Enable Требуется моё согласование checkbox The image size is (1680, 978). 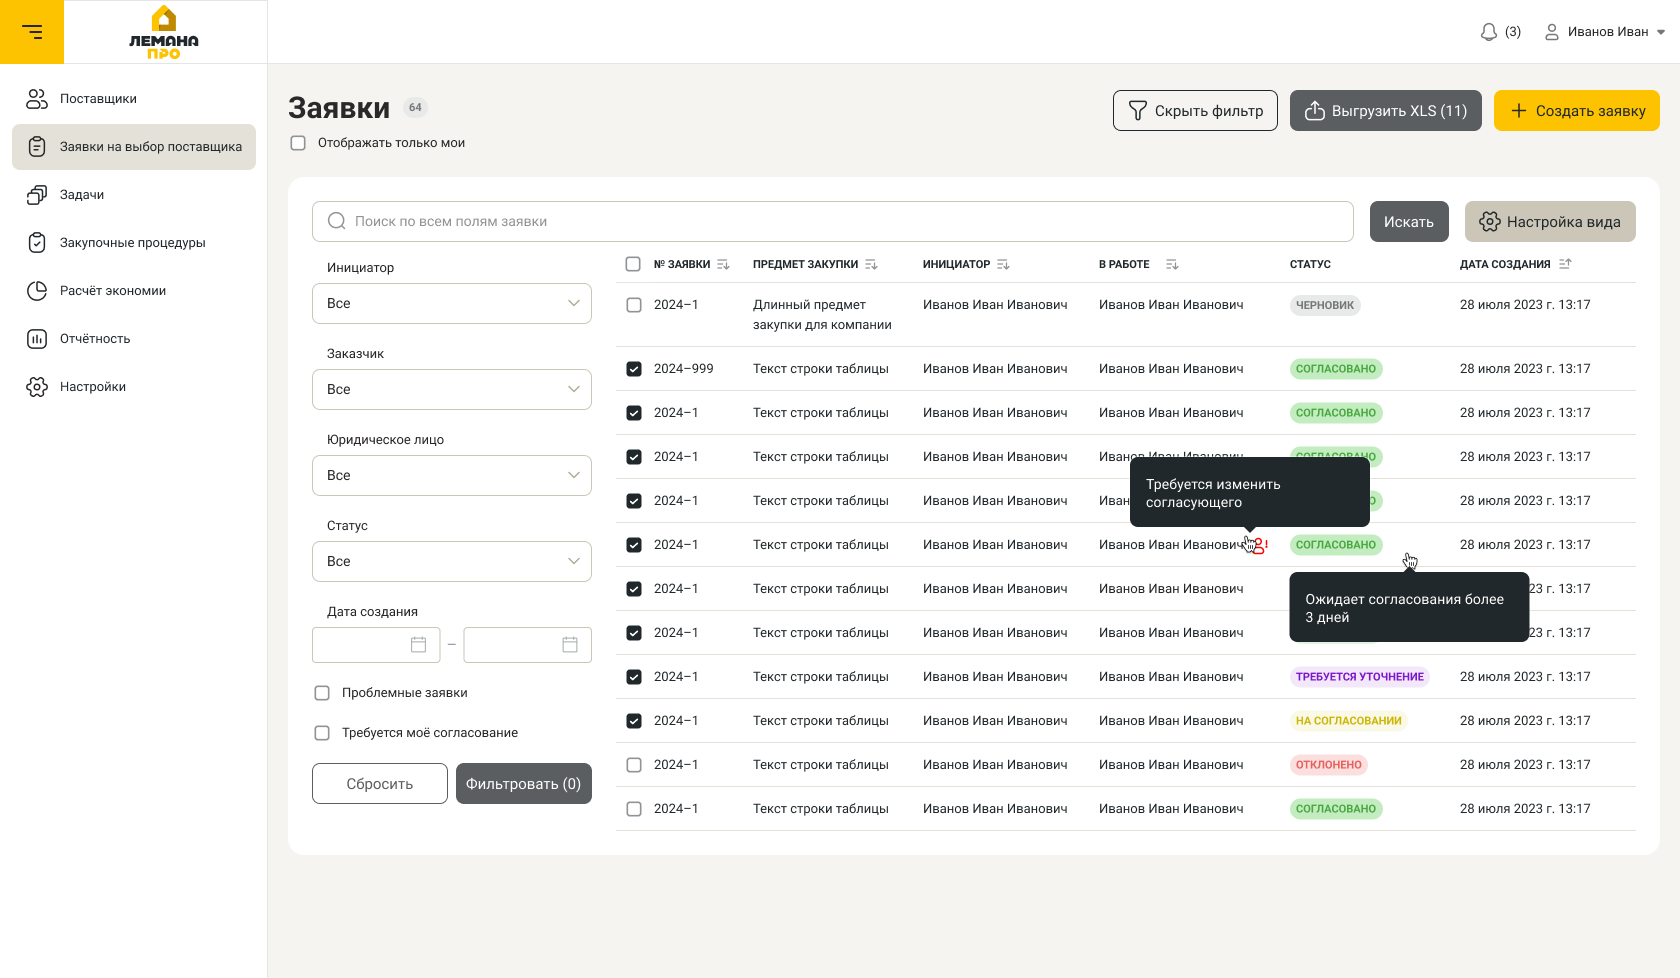pos(322,733)
